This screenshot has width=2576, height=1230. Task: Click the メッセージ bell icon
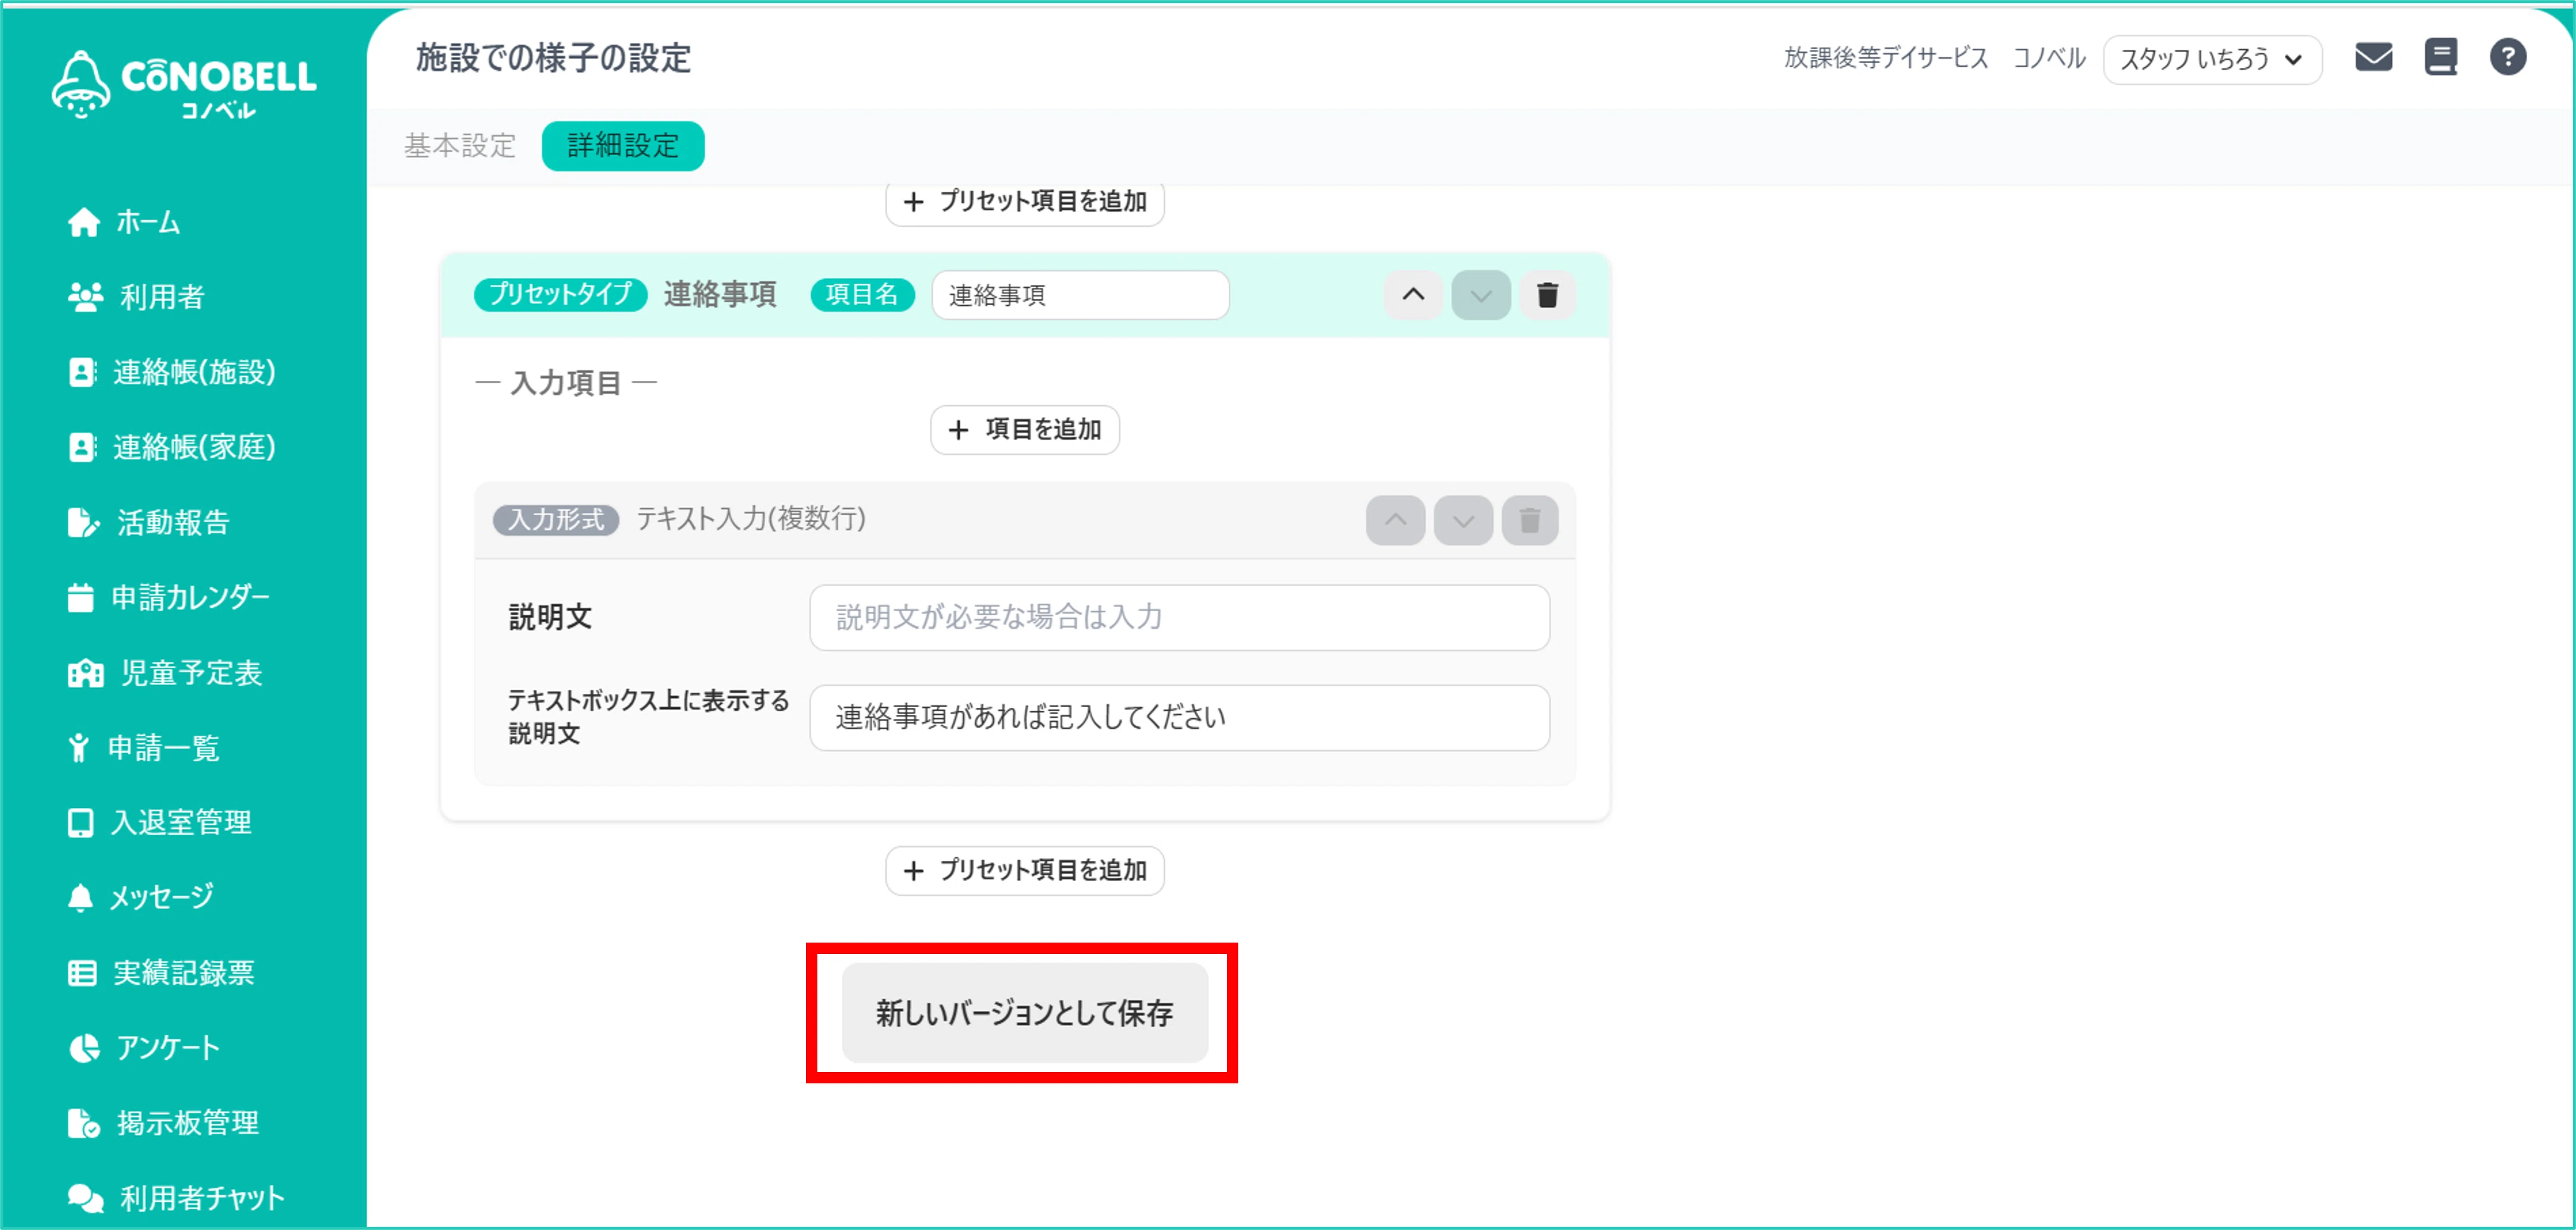coord(80,897)
